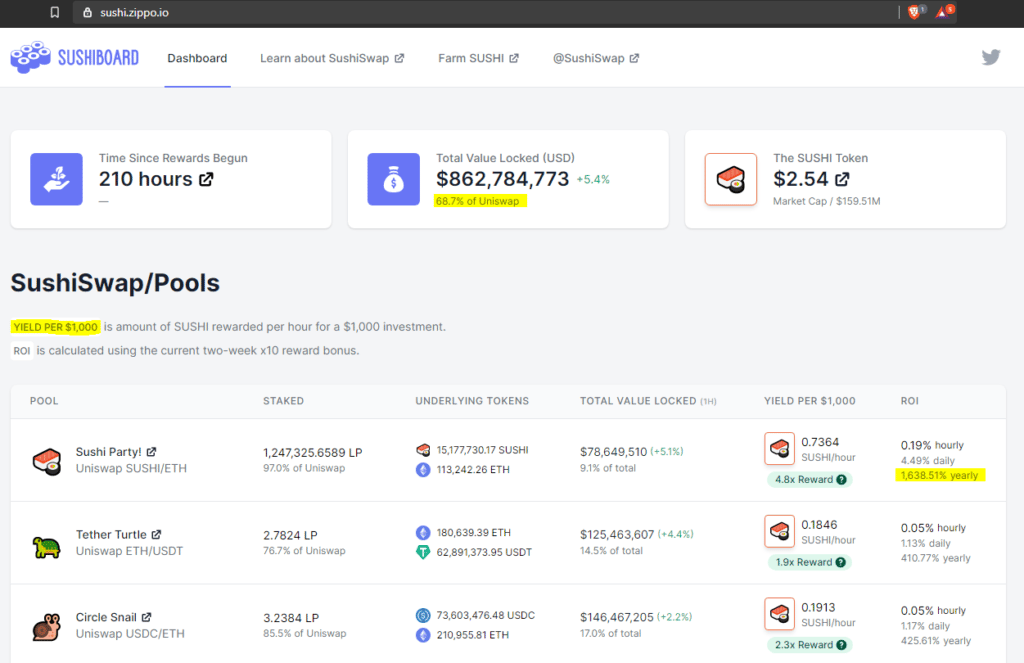The height and width of the screenshot is (663, 1024).
Task: Click the 410.77% yearly ROI value
Action: click(x=936, y=558)
